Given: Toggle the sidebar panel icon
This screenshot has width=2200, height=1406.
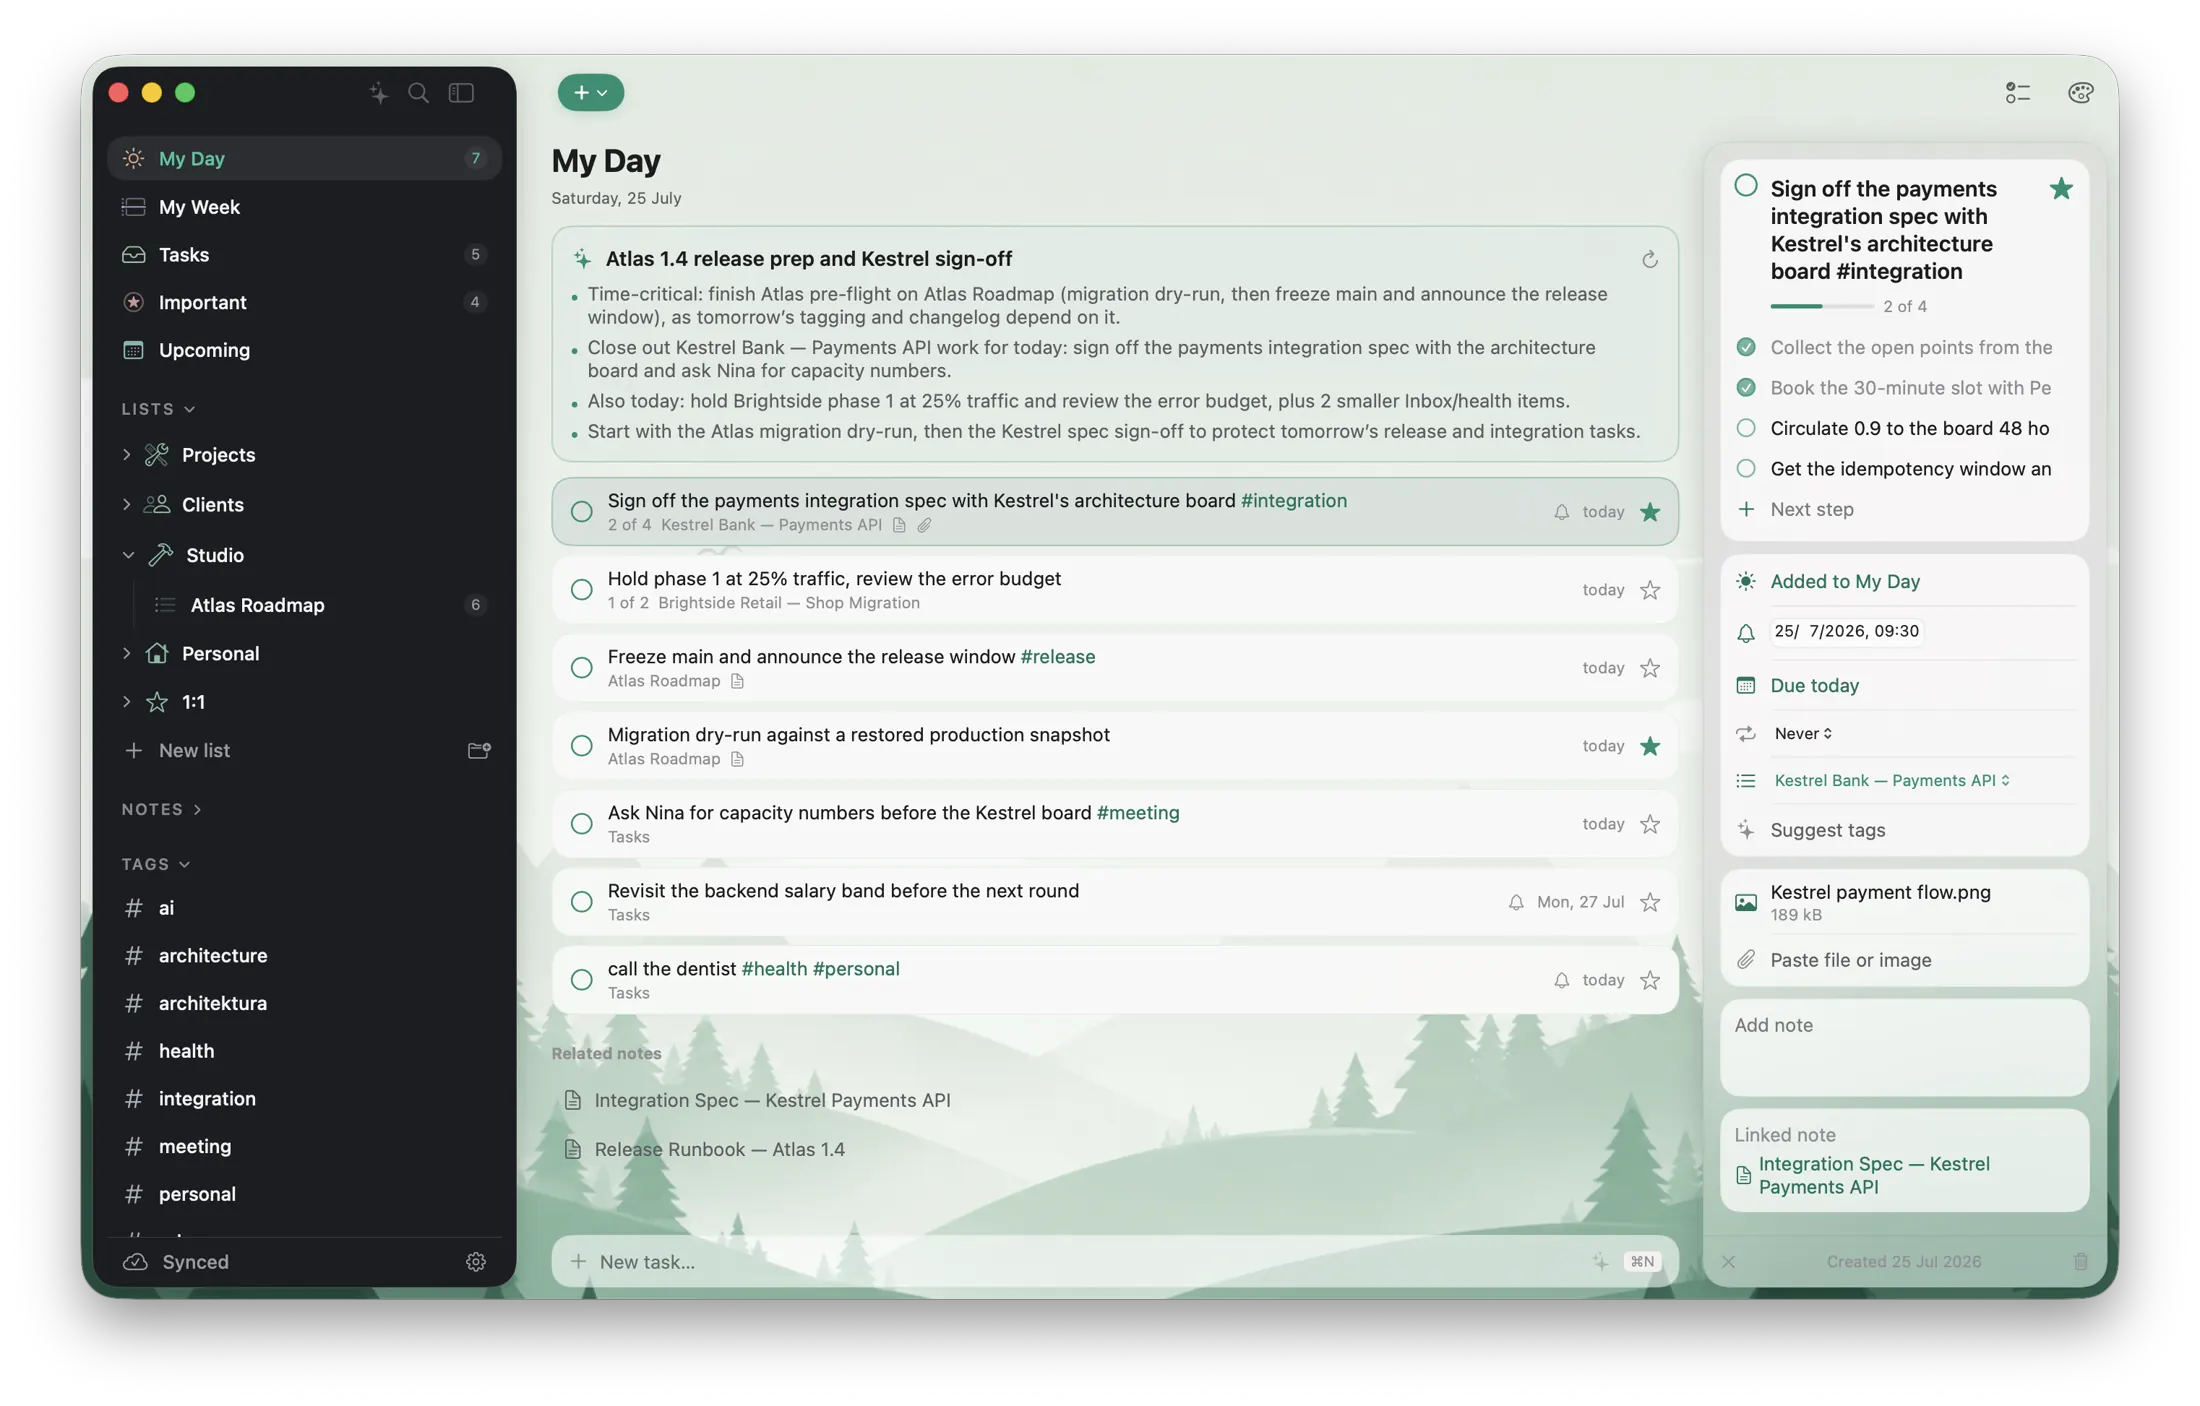Looking at the screenshot, I should (461, 93).
